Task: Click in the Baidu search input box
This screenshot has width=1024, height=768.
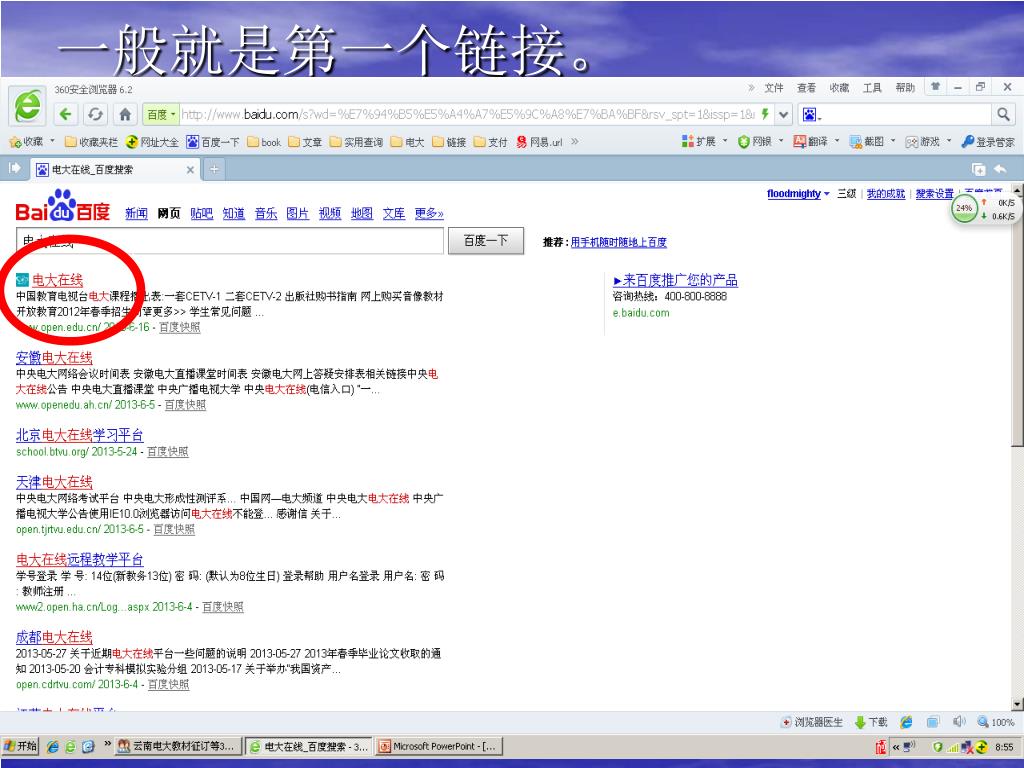Action: point(230,241)
